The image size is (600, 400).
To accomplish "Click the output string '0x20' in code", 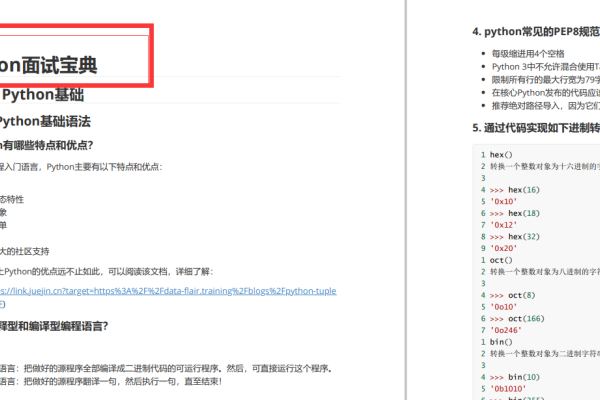I will (x=504, y=248).
